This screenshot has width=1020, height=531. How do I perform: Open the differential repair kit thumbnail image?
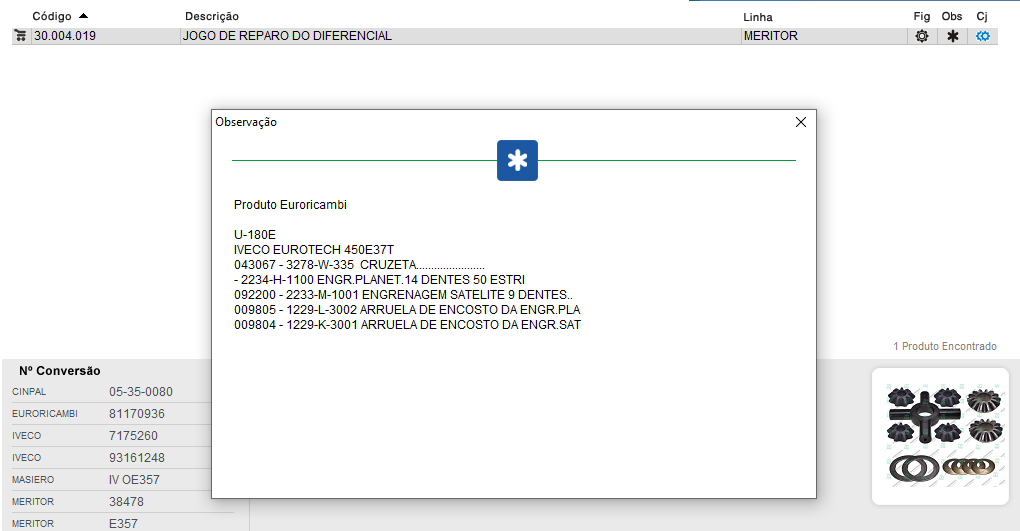point(943,436)
